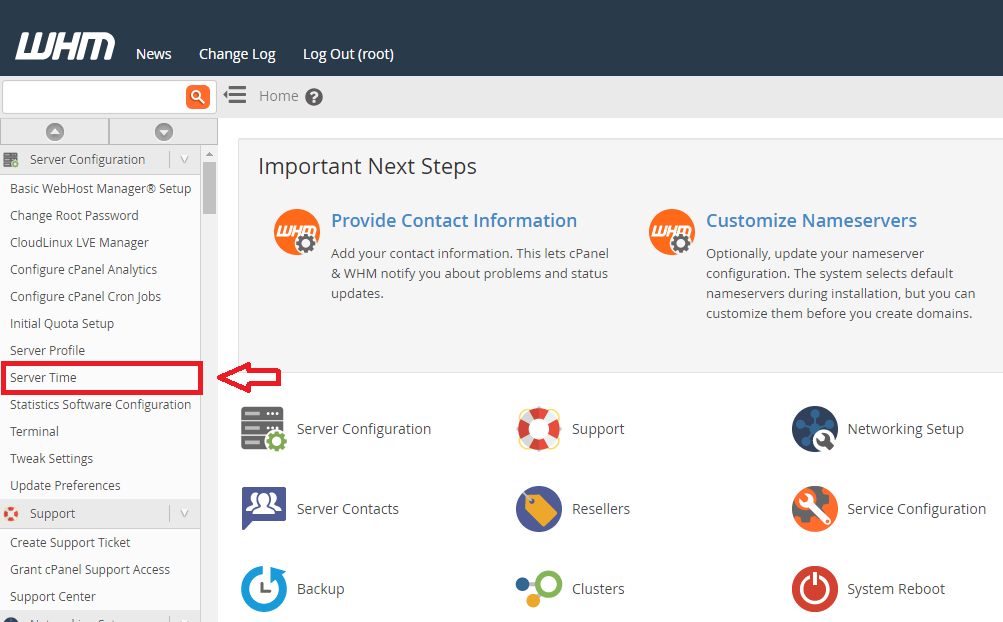
Task: Open Tweak Settings
Action: (x=51, y=458)
